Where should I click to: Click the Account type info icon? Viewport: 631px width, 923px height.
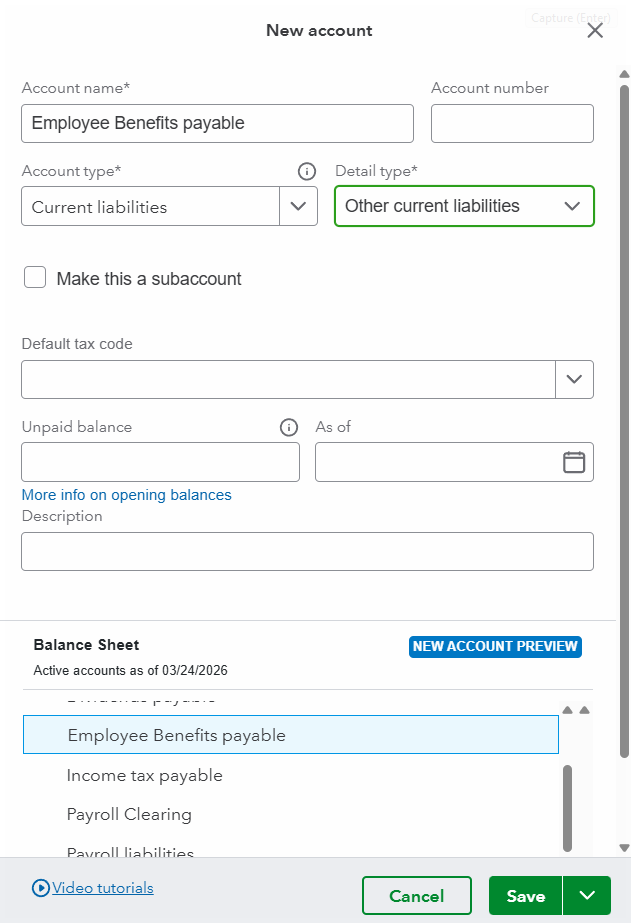[307, 171]
